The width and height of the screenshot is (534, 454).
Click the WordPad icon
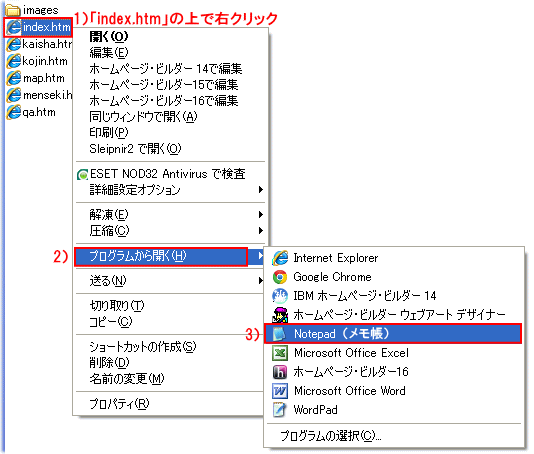click(x=280, y=410)
